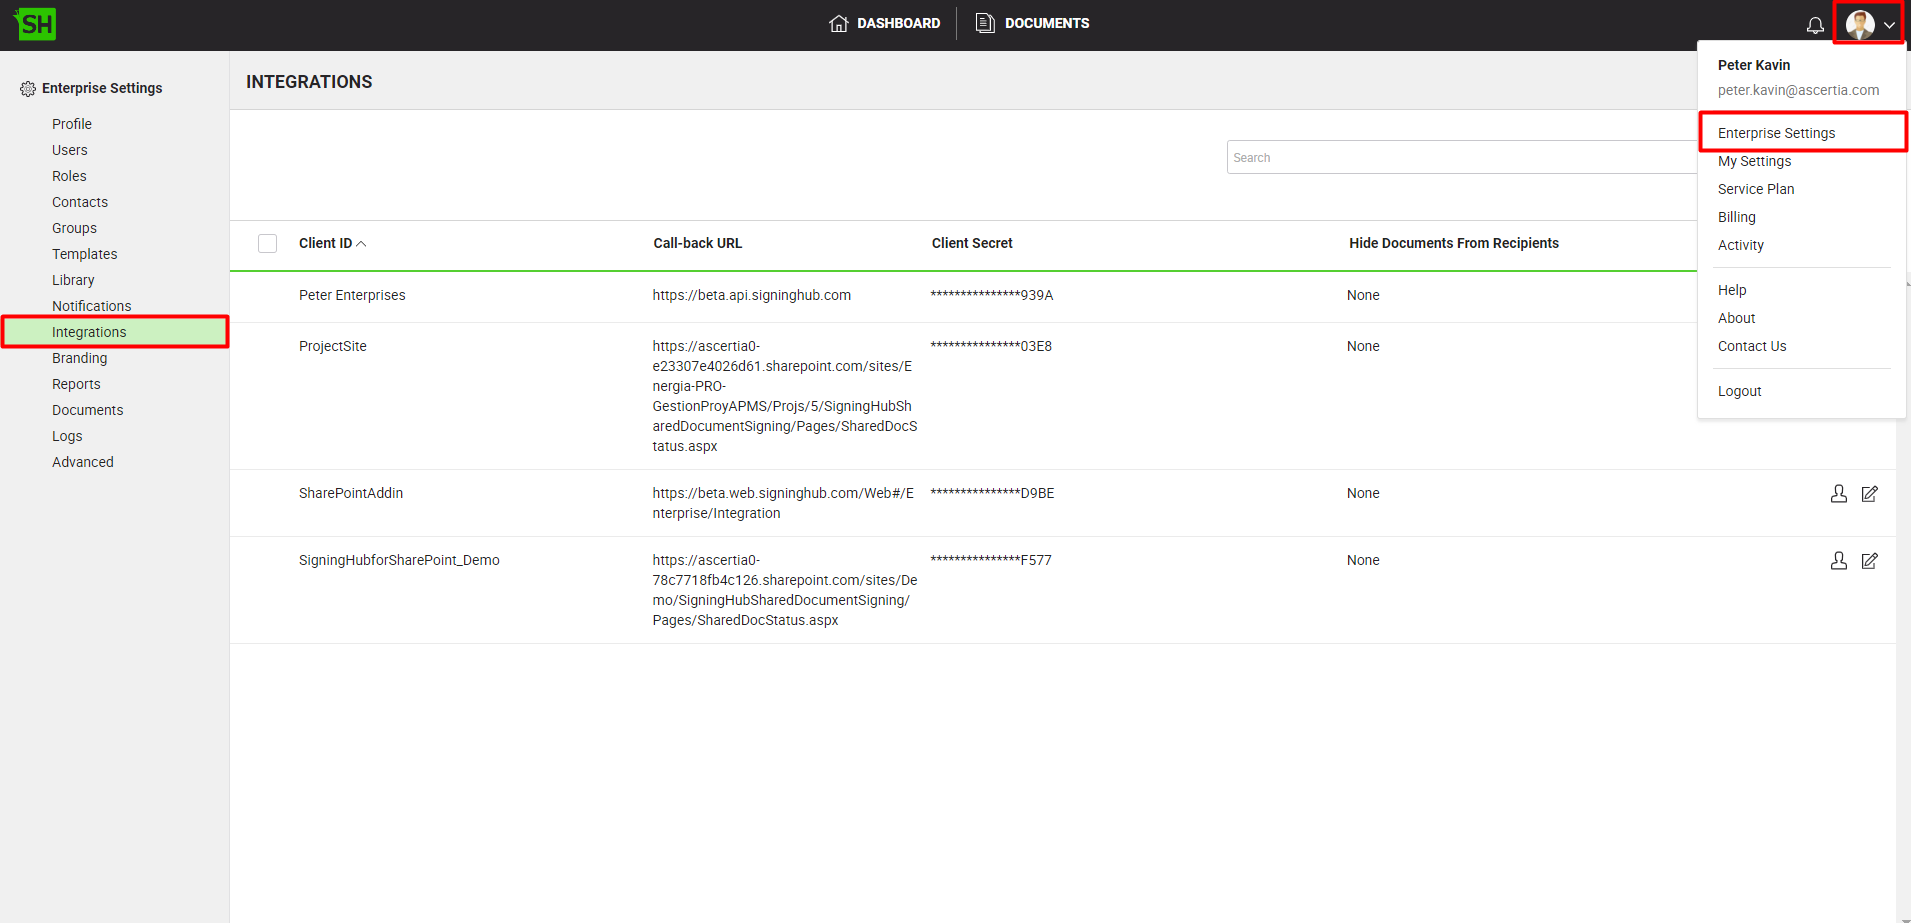The image size is (1911, 923).
Task: Collapse the profile menu dropdown arrow
Action: click(x=1889, y=26)
